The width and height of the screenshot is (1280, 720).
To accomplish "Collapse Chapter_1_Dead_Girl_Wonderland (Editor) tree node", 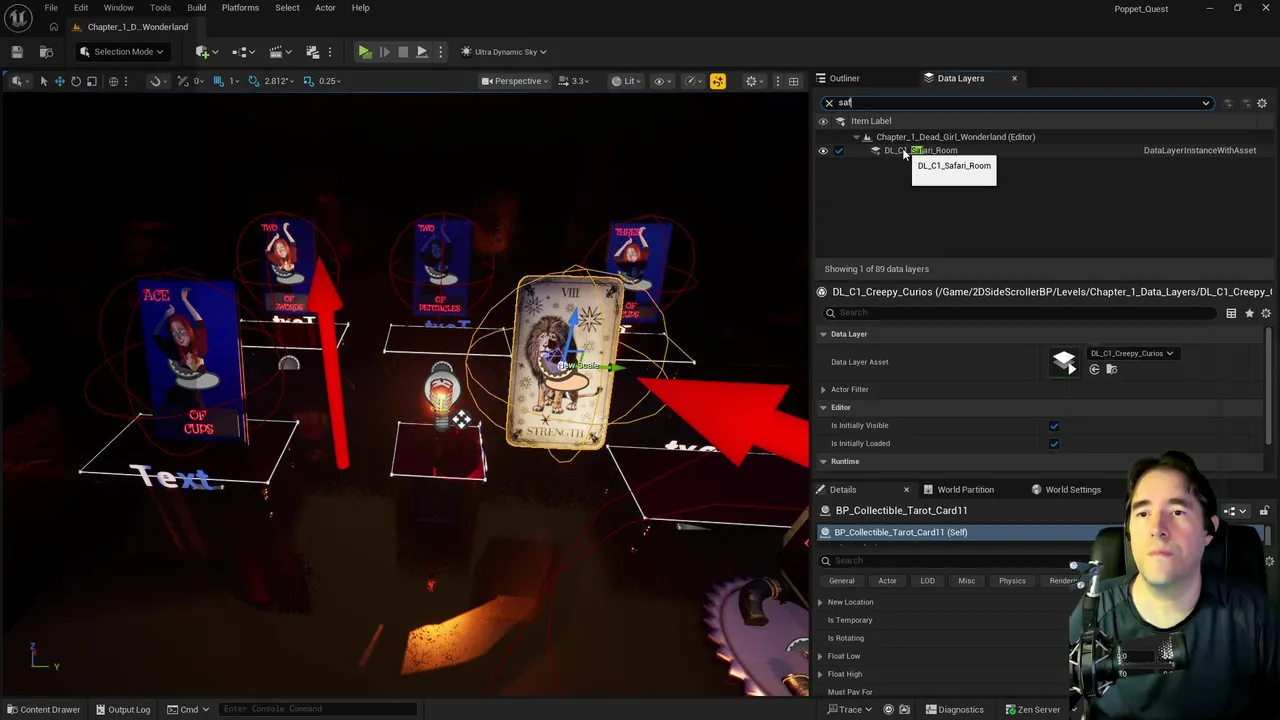I will pos(856,137).
